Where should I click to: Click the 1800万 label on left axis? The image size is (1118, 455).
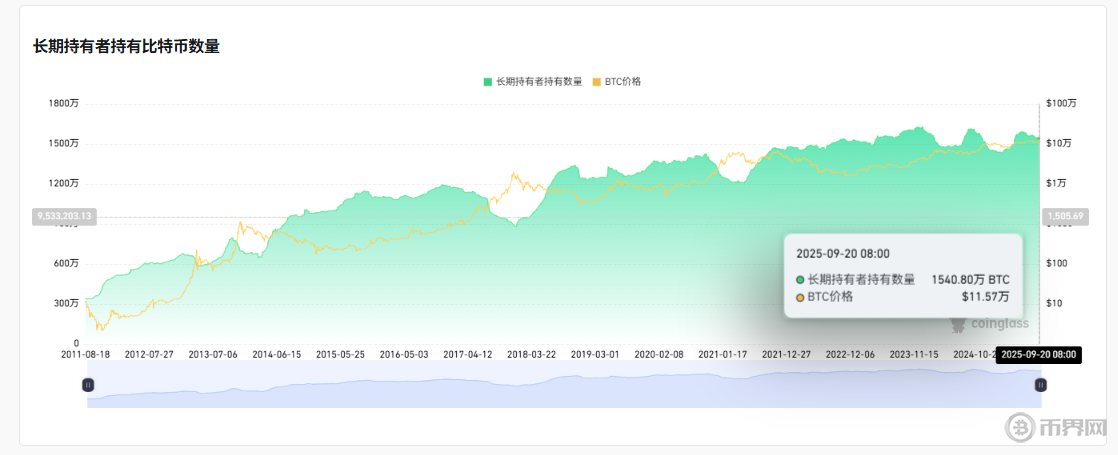(x=64, y=103)
